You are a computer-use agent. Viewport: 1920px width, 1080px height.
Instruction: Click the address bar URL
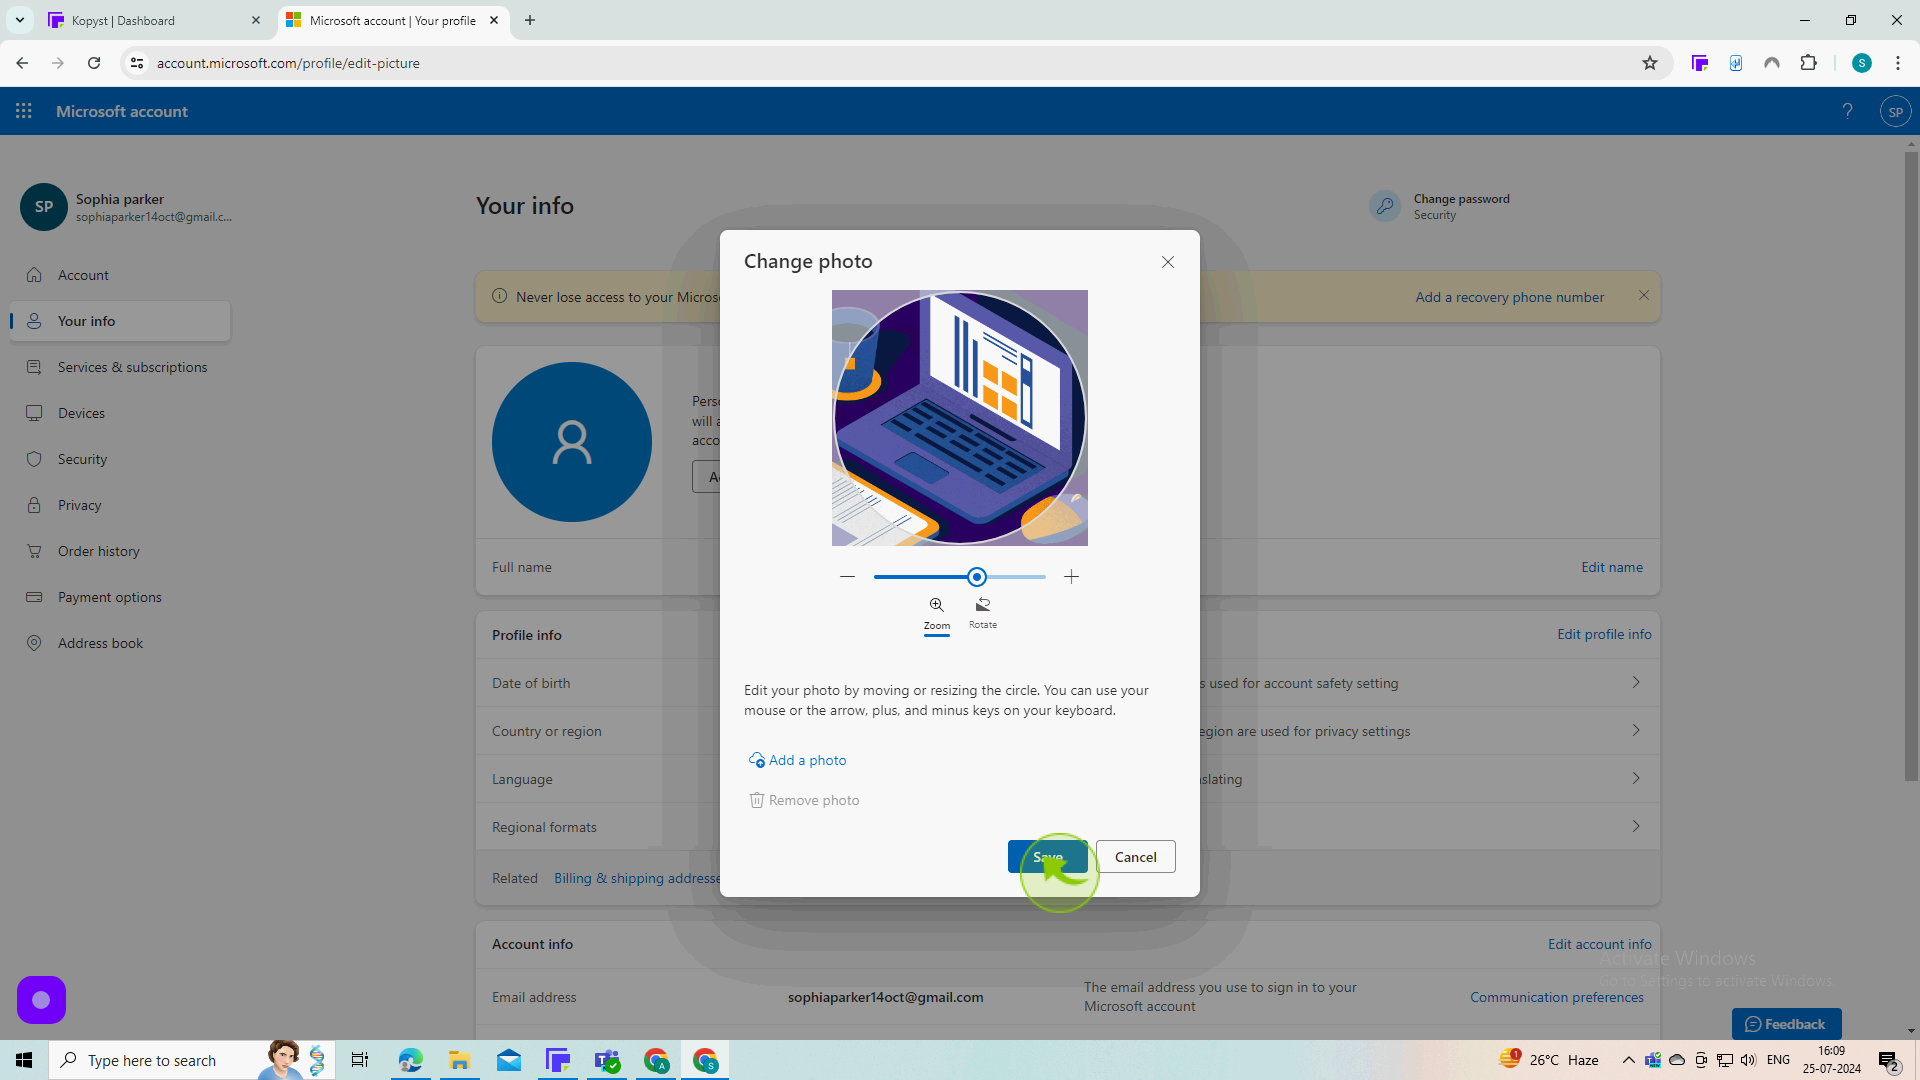pos(288,63)
